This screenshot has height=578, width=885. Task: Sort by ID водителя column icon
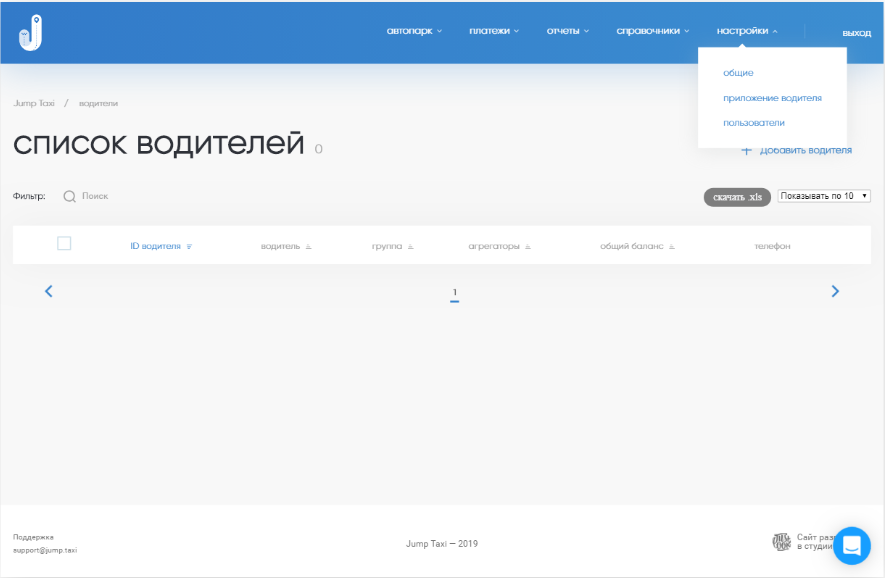[x=189, y=247]
